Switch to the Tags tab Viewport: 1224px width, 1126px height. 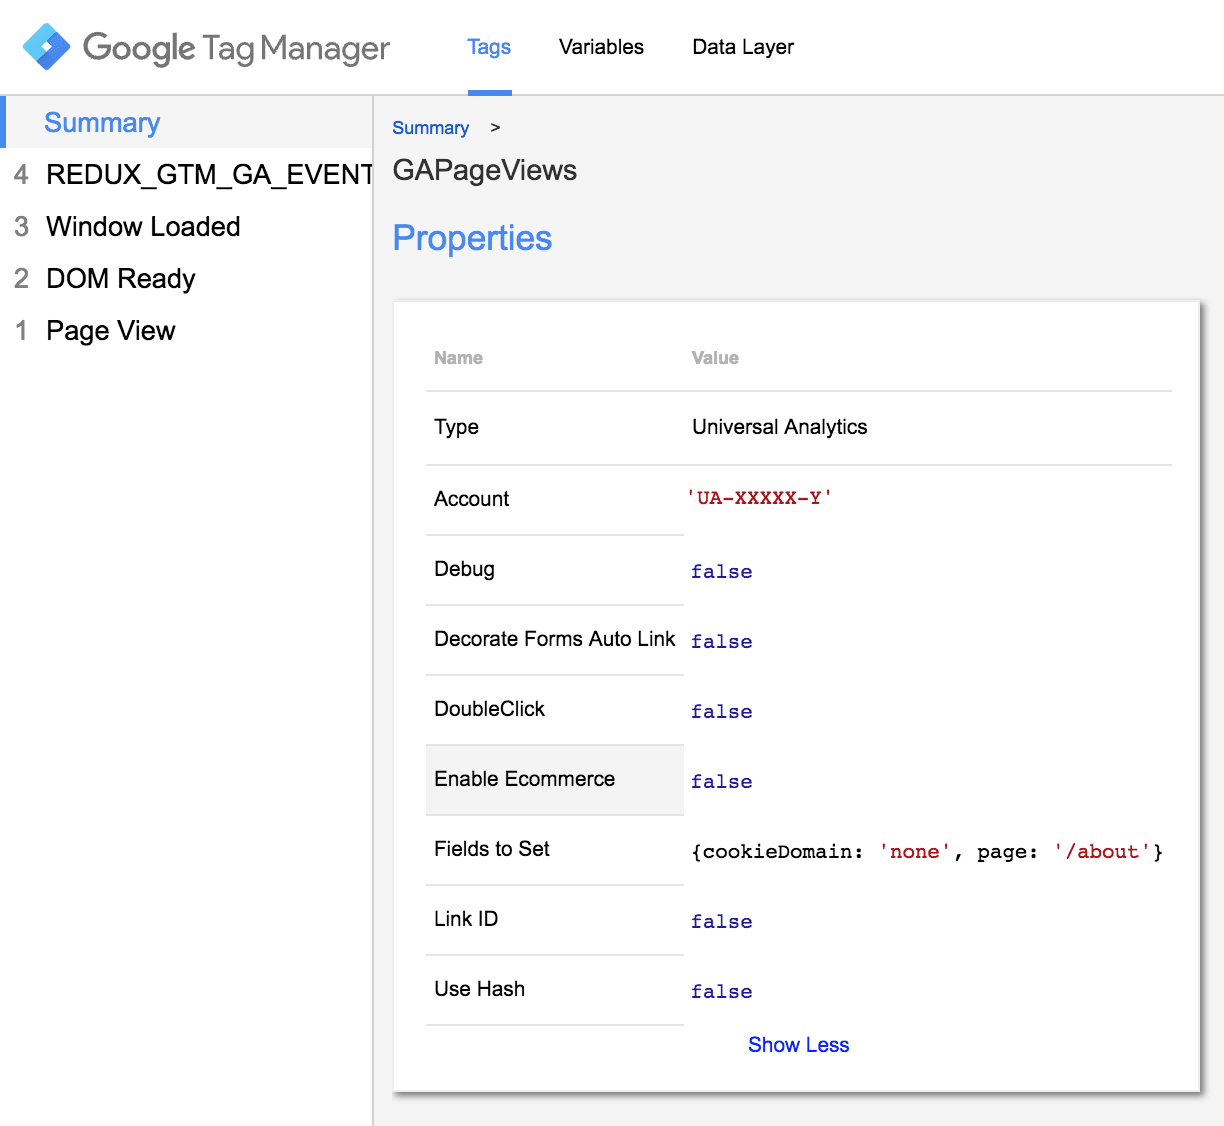489,47
